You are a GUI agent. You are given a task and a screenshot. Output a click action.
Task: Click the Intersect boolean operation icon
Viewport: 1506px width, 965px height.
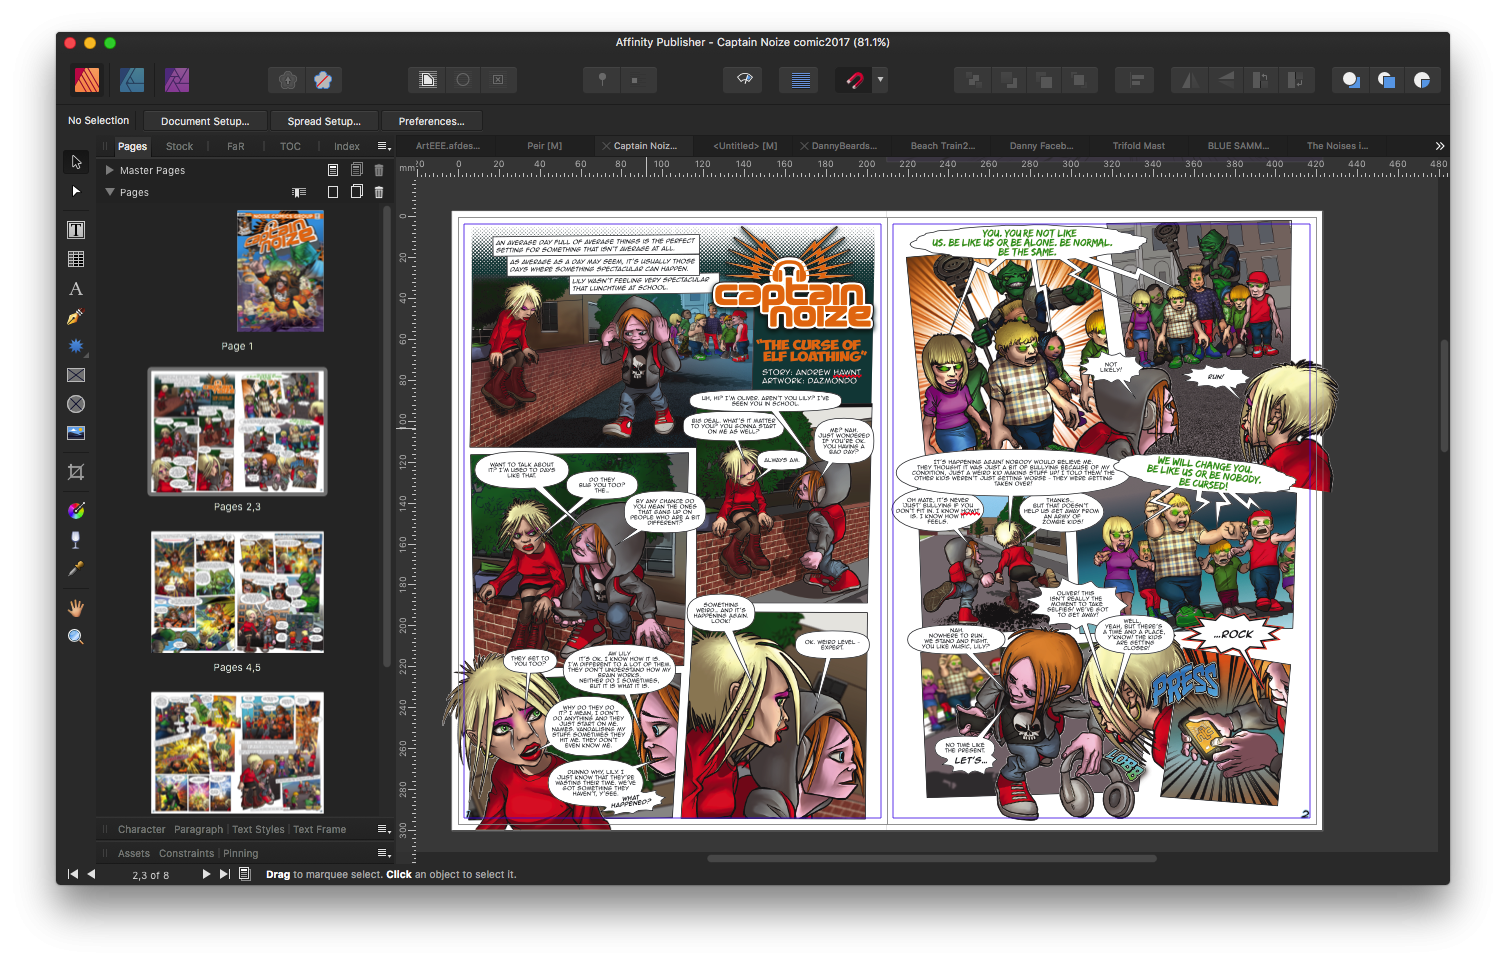pos(1422,80)
